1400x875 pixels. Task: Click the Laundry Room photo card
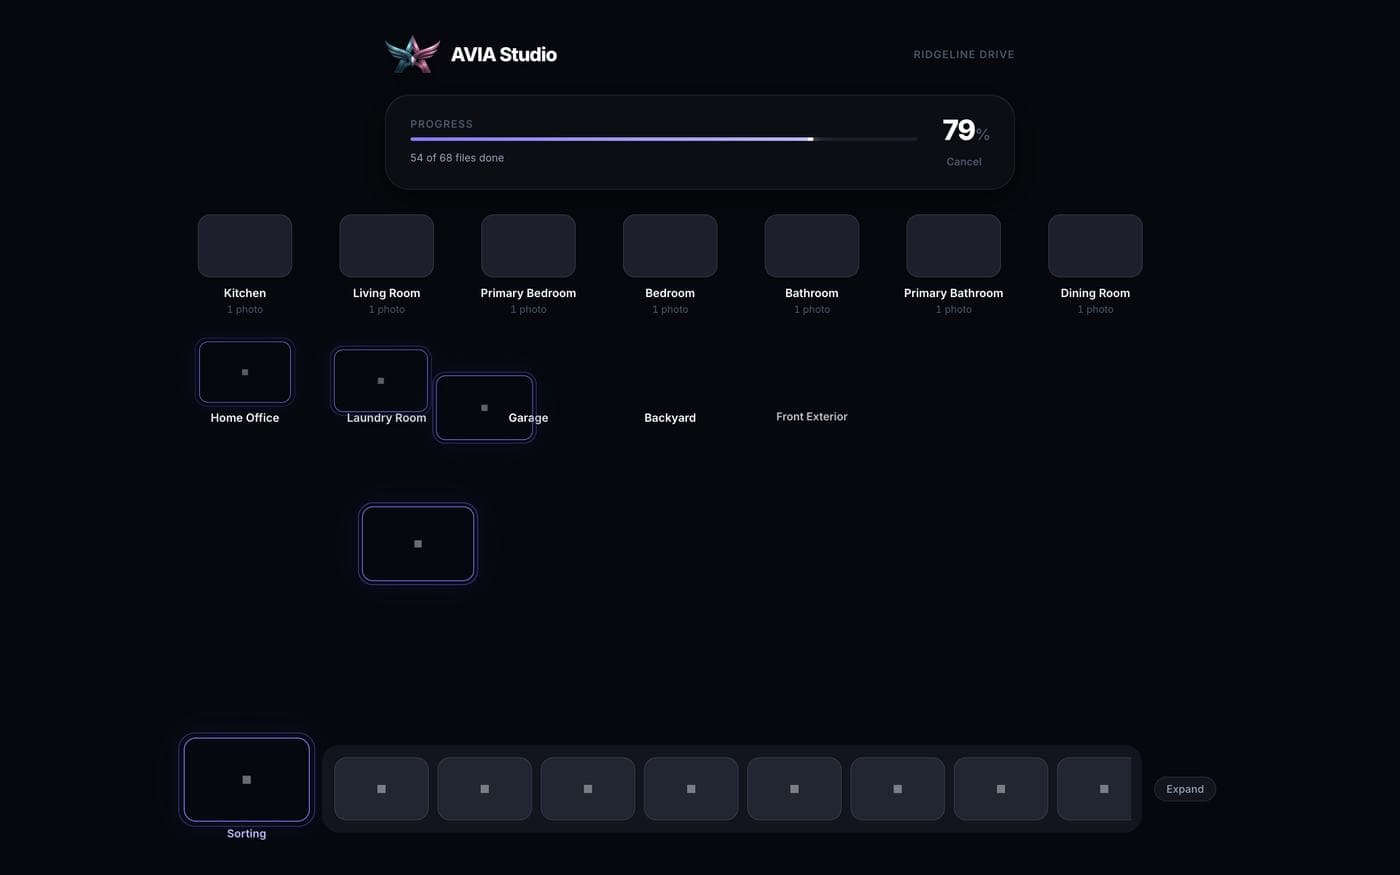(x=381, y=381)
